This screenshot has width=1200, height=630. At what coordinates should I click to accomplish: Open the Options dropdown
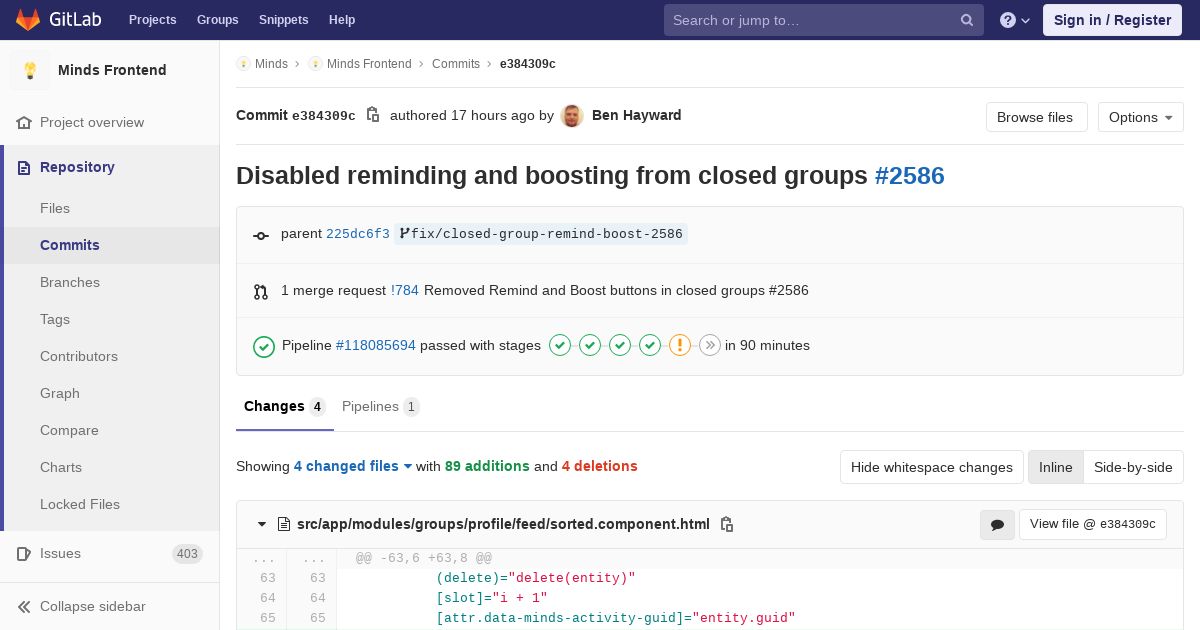[1140, 117]
